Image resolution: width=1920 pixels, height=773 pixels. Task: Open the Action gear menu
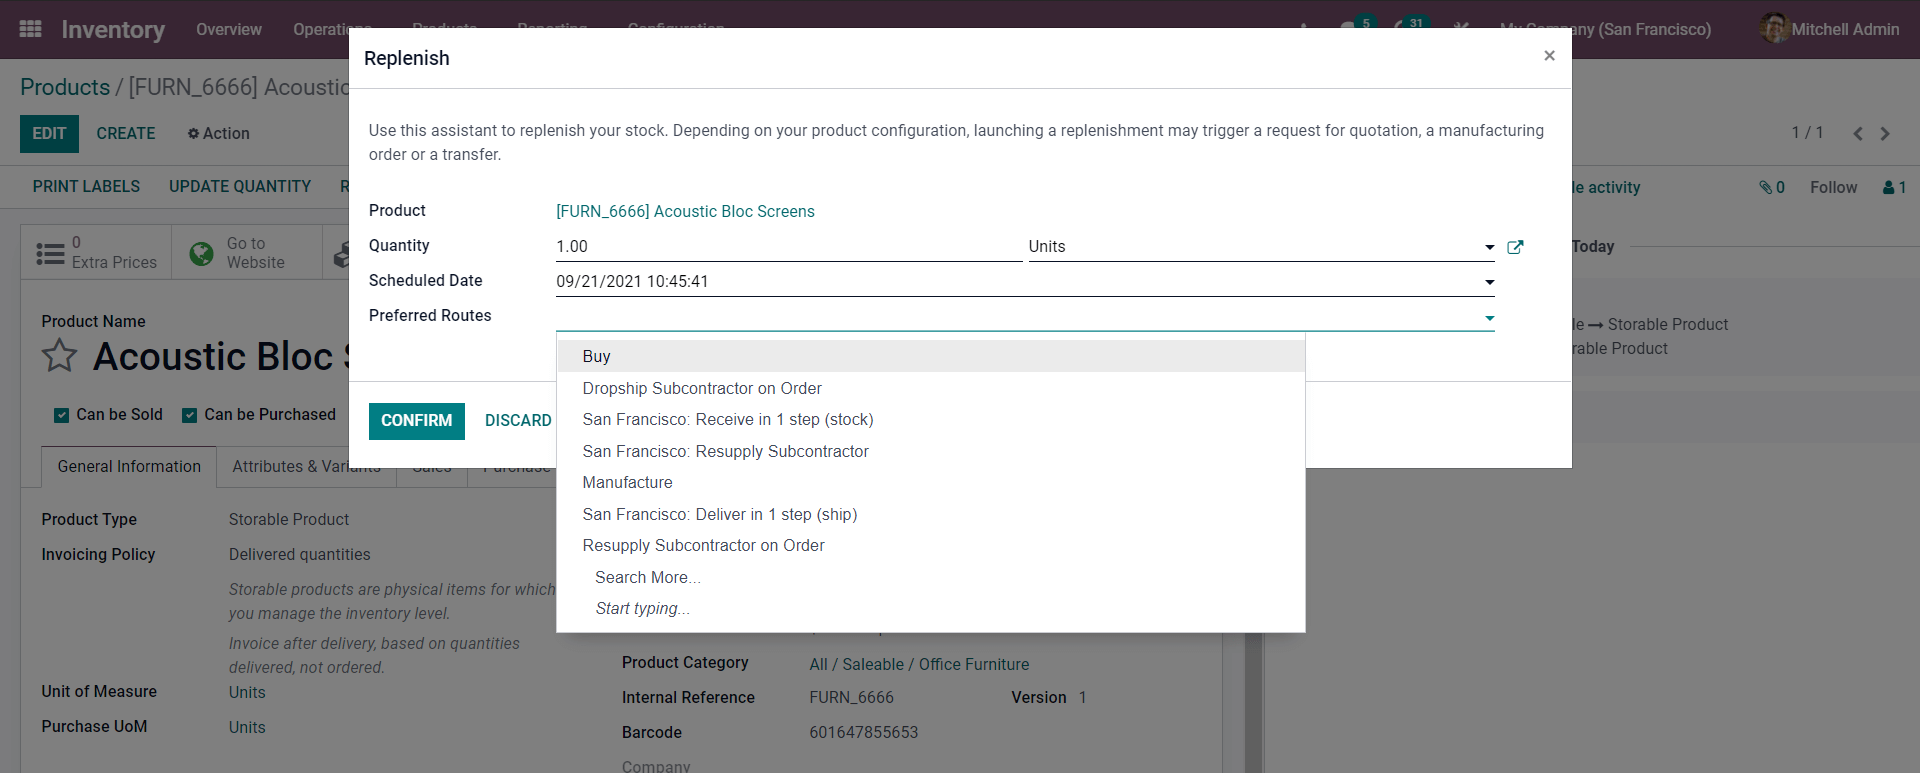coord(218,133)
